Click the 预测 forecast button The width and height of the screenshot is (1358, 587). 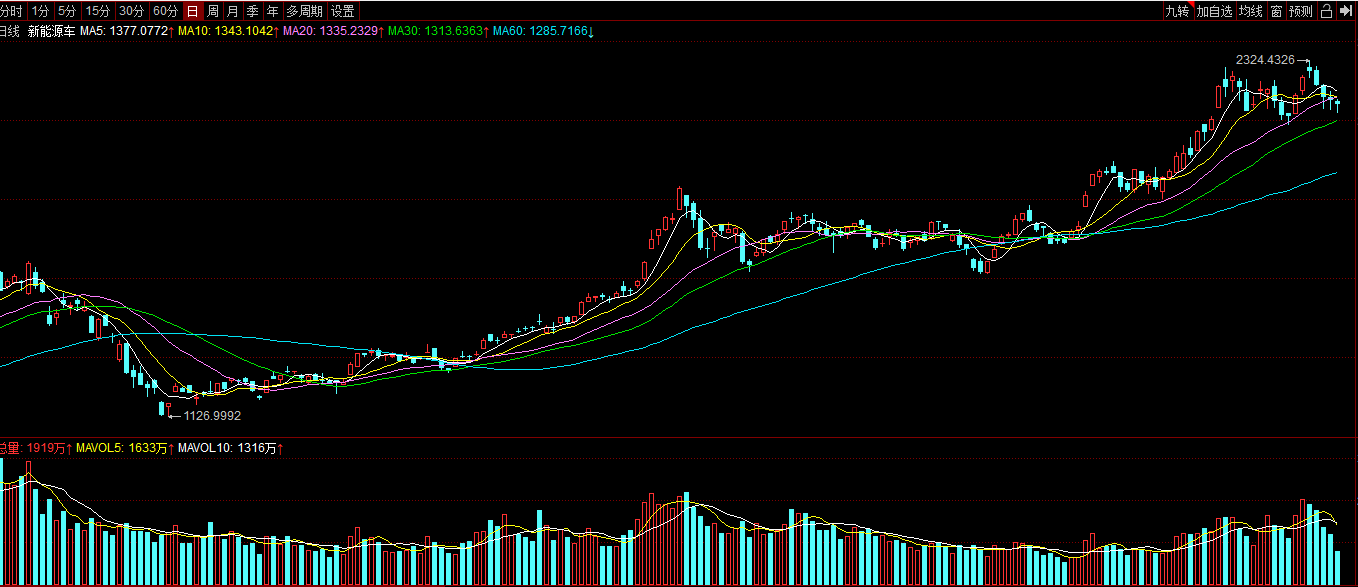pyautogui.click(x=1301, y=11)
